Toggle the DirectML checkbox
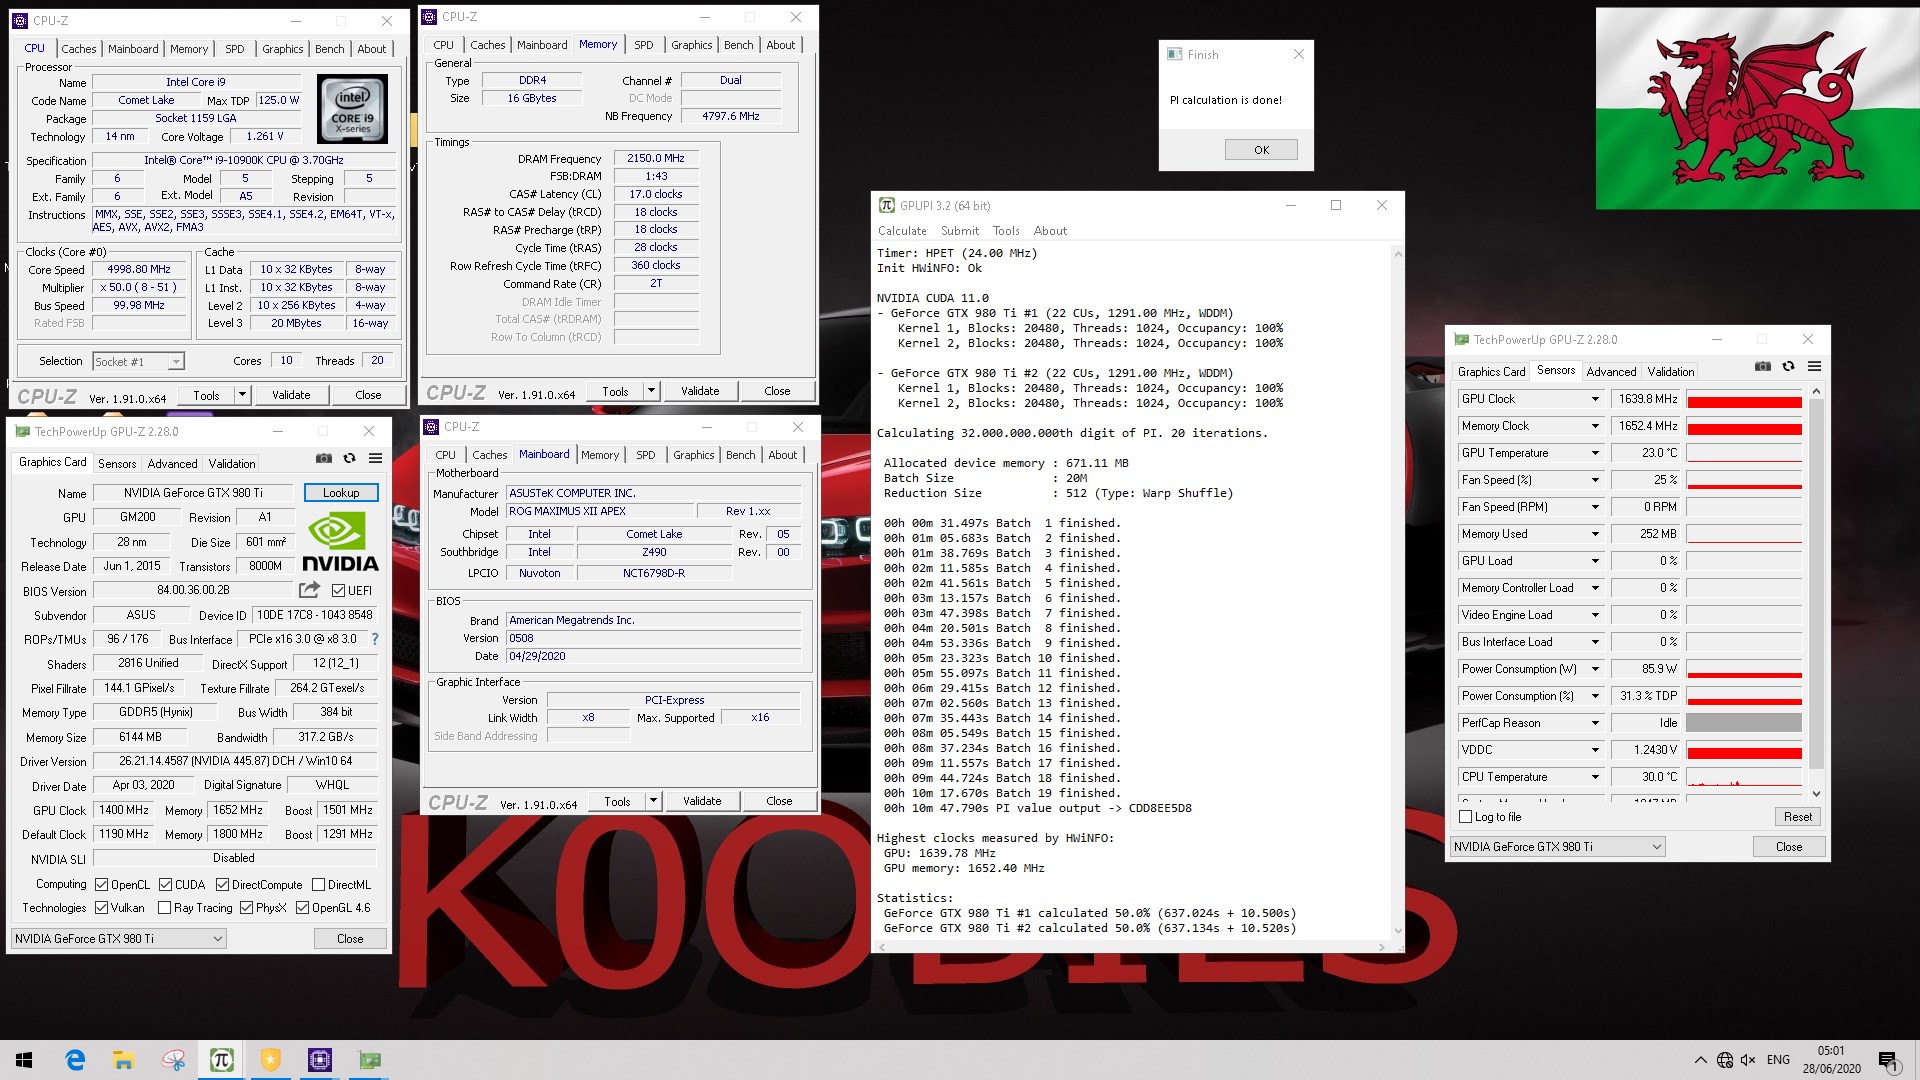Image resolution: width=1920 pixels, height=1080 pixels. click(318, 885)
